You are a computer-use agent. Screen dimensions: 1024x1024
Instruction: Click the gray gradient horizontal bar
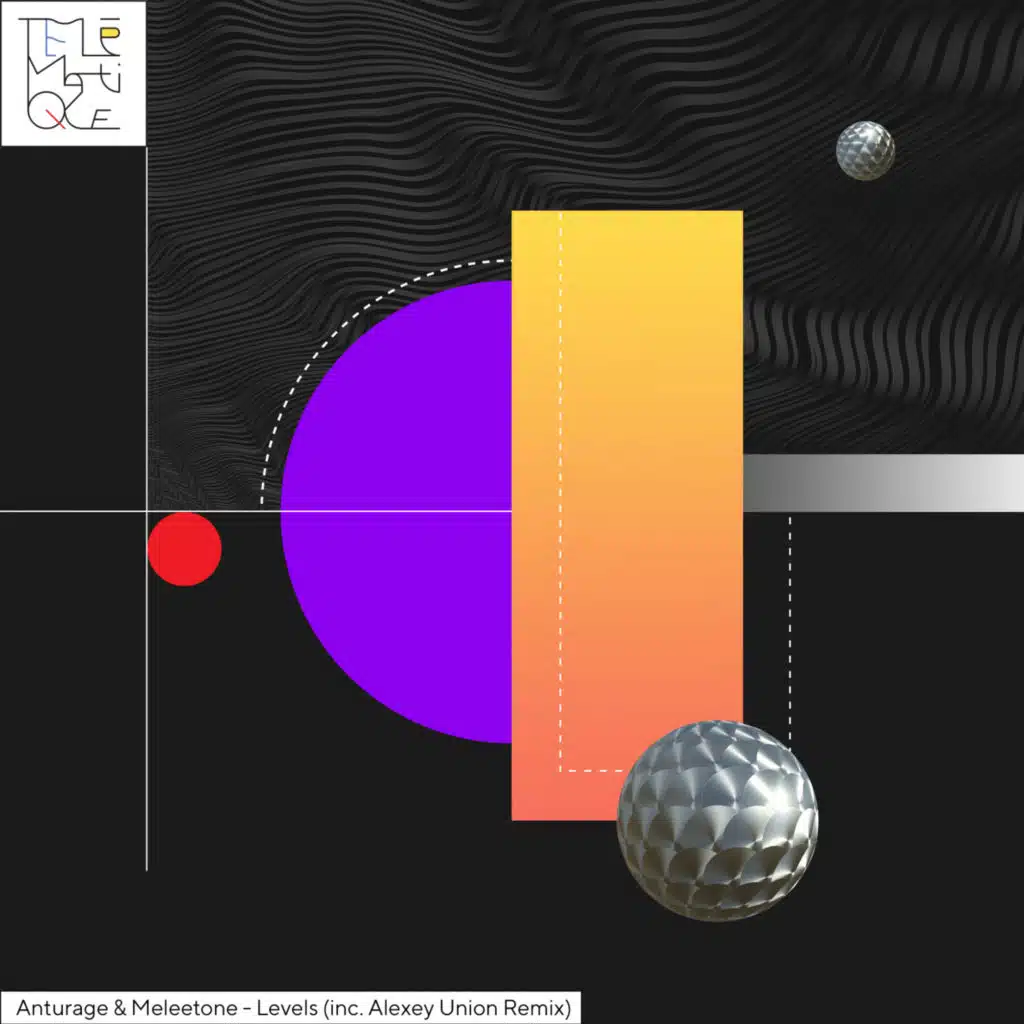point(880,483)
